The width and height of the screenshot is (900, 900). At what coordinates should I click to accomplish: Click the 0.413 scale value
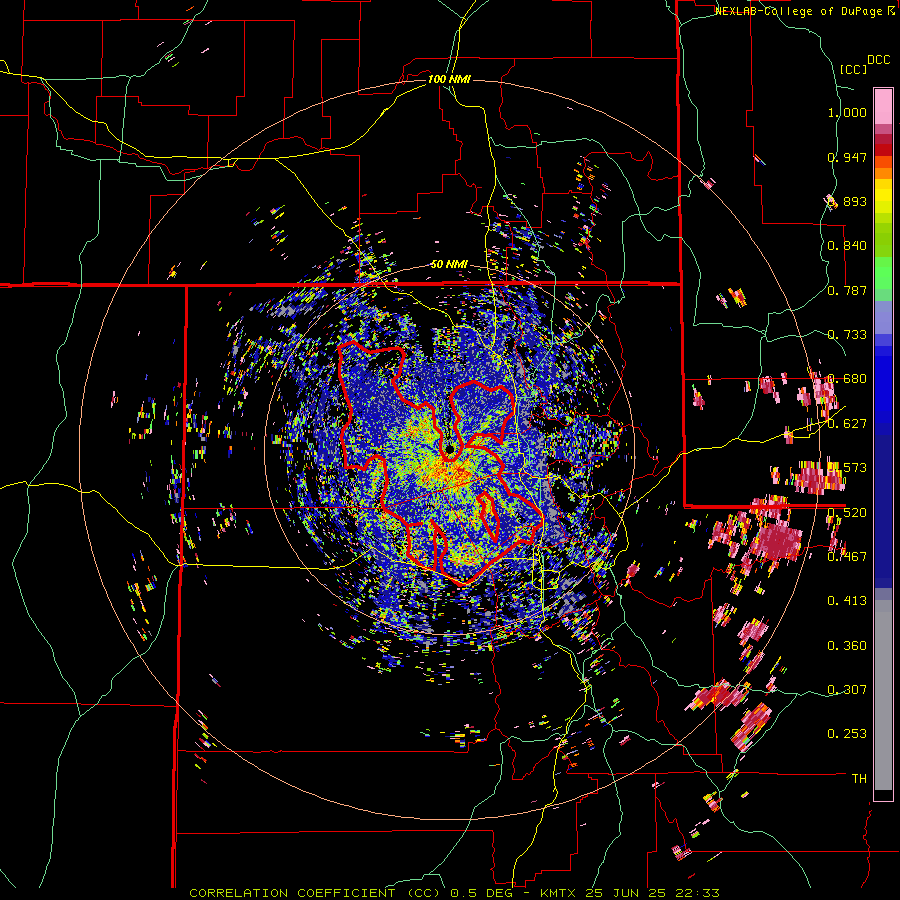pyautogui.click(x=847, y=600)
